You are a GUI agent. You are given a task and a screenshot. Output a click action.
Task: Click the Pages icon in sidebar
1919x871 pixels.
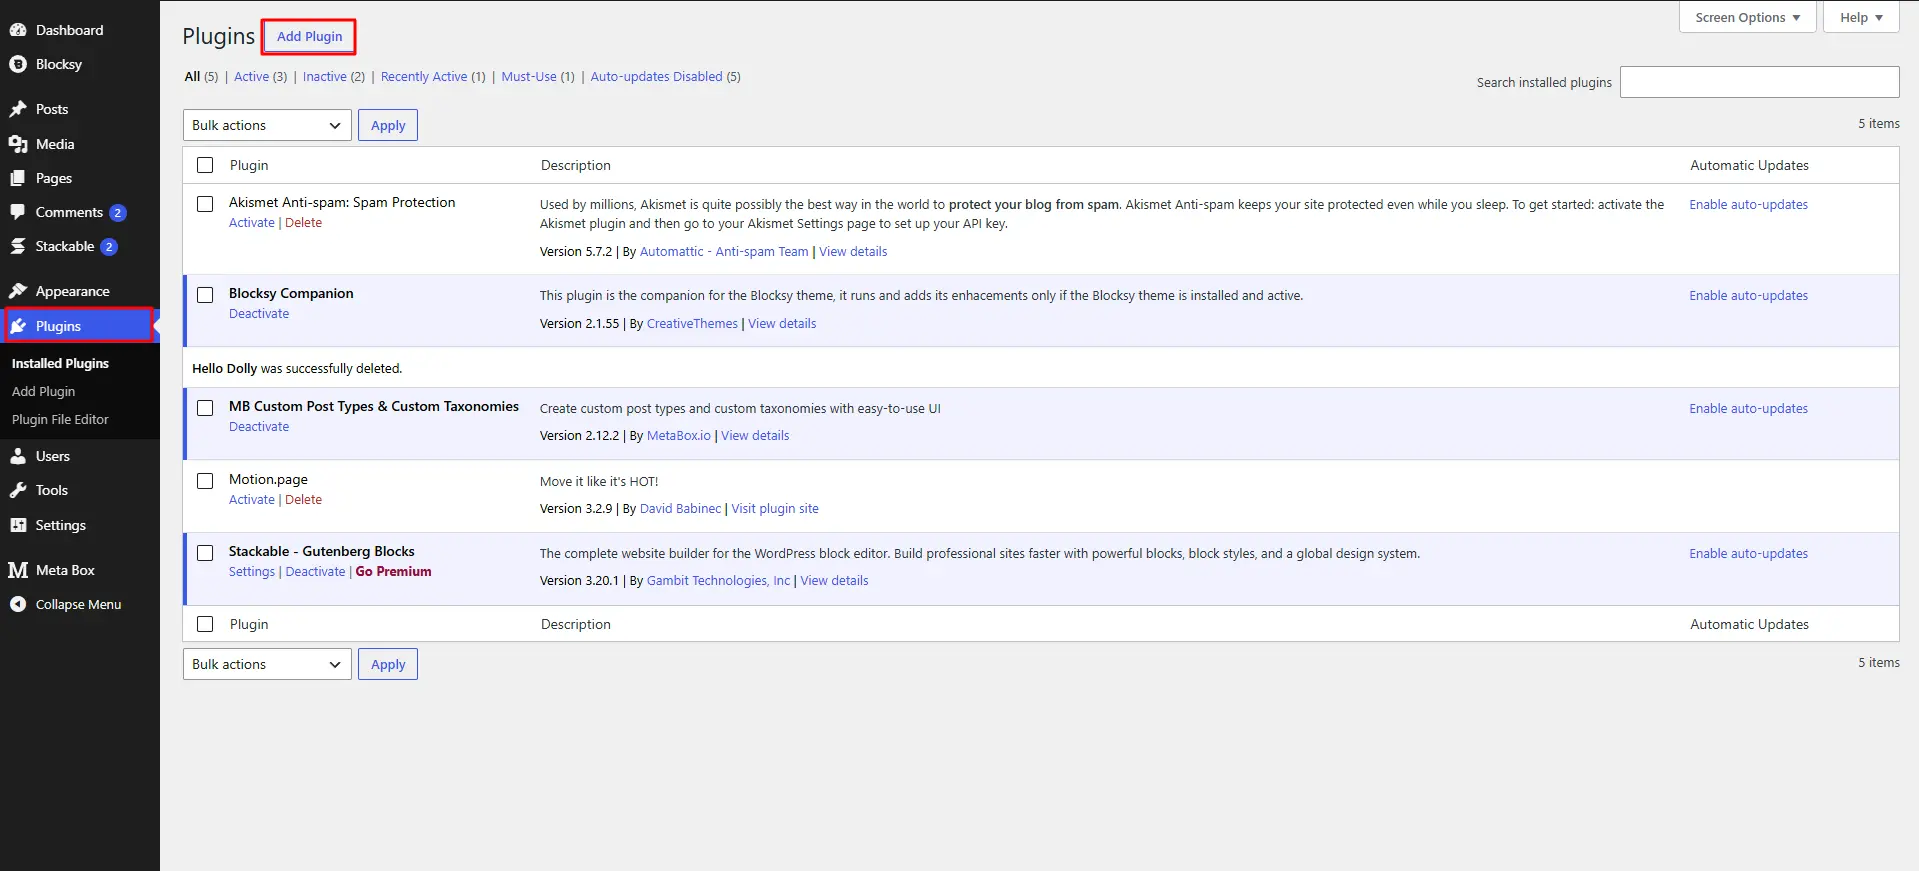(x=18, y=178)
